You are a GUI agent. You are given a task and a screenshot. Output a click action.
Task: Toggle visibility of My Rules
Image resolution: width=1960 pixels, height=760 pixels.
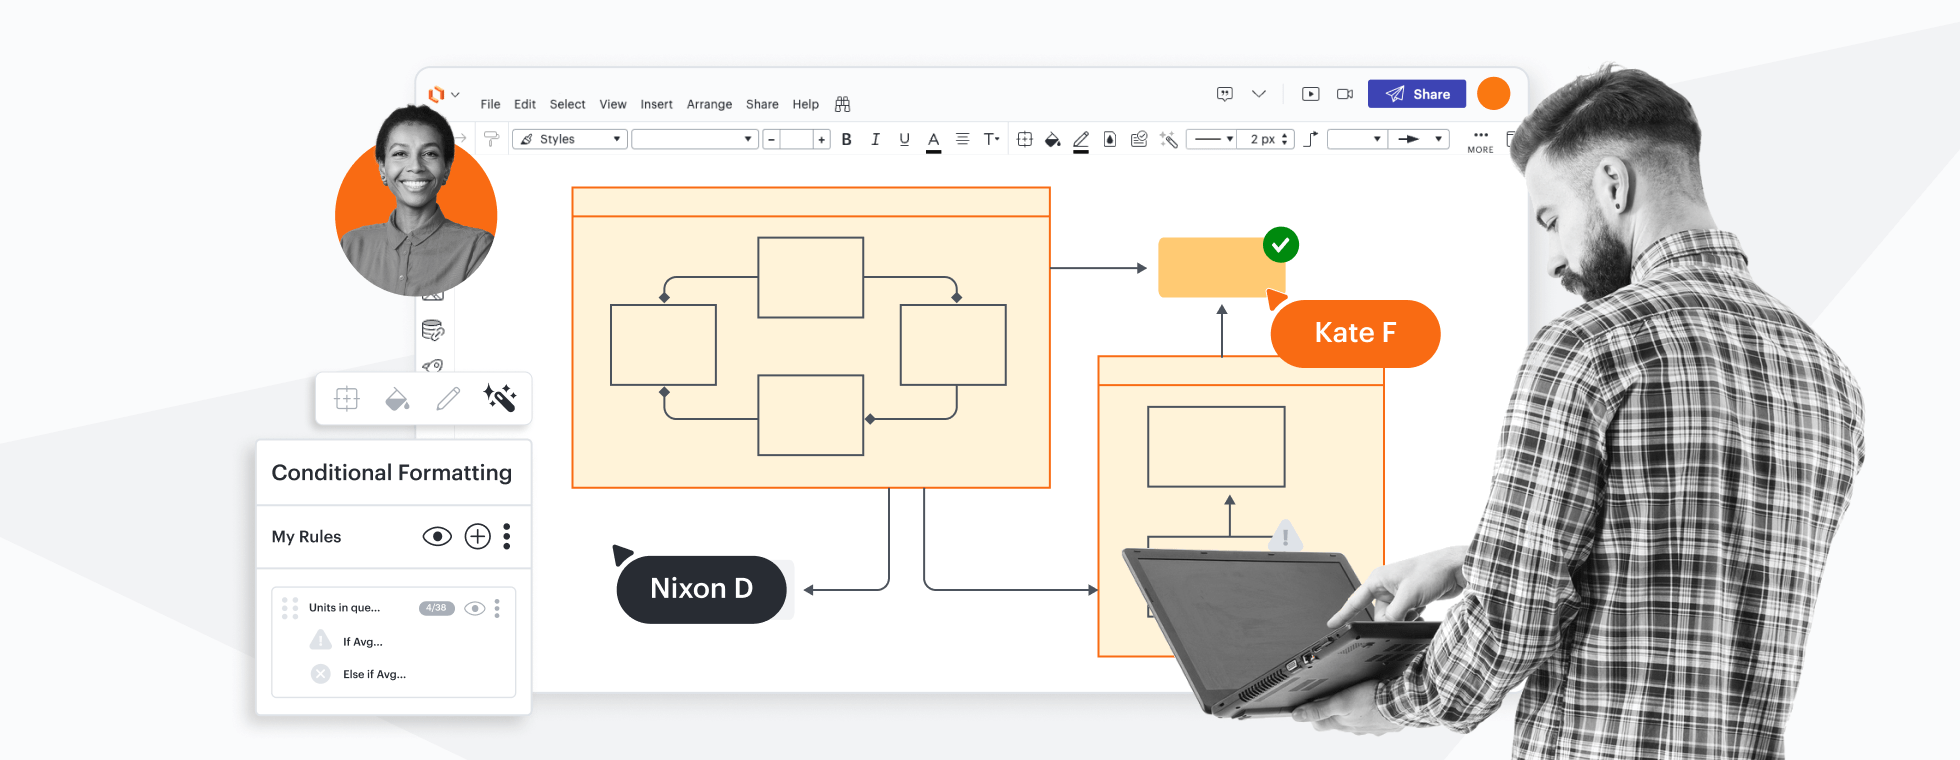coord(437,537)
